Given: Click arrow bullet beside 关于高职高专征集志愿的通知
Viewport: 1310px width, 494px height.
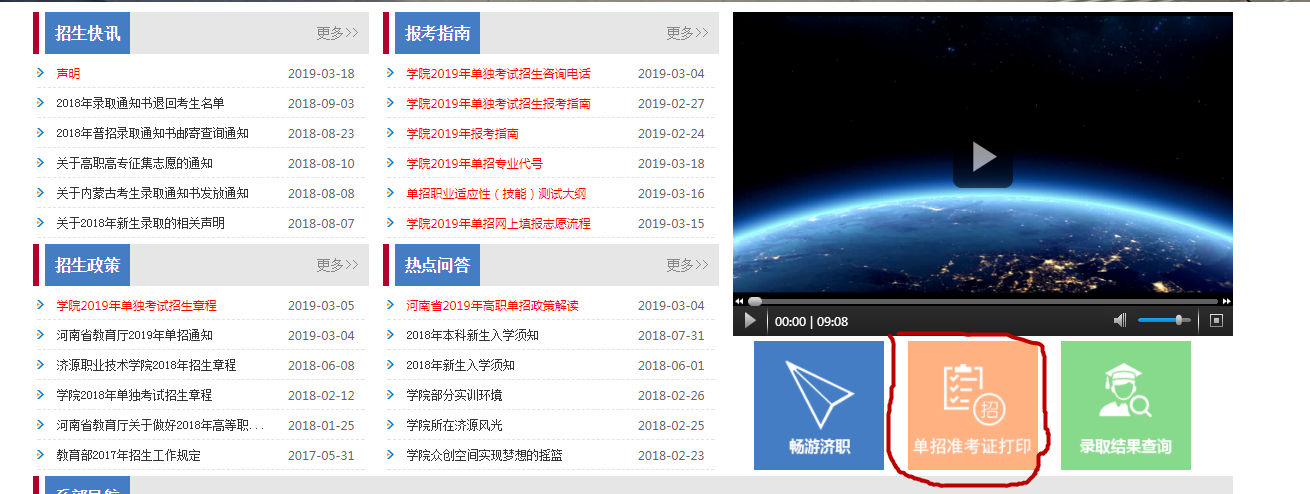Looking at the screenshot, I should tap(40, 163).
